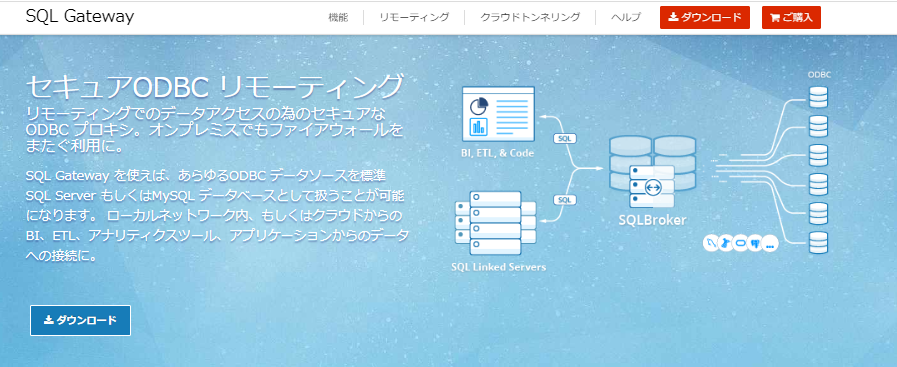The image size is (897, 367).
Task: Click the row of round connector icons
Action: [740, 243]
